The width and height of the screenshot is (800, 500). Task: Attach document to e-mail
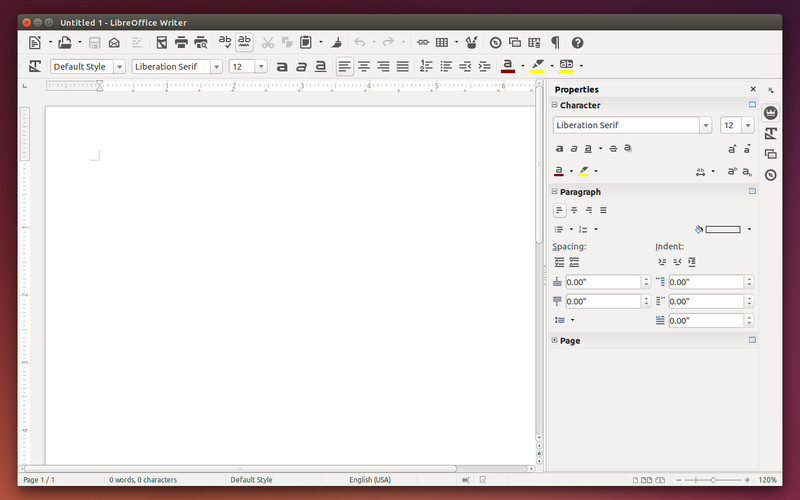pyautogui.click(x=114, y=43)
